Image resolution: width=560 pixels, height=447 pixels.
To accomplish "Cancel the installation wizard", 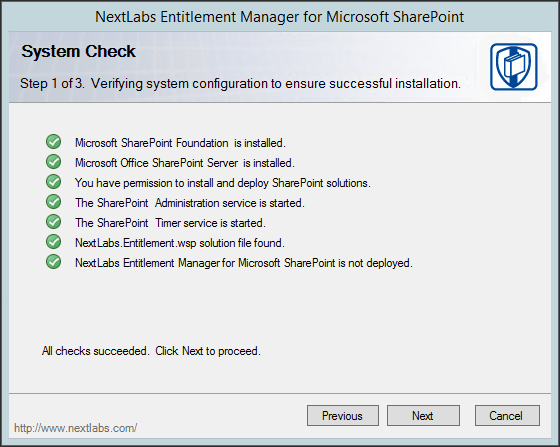I will pos(507,416).
